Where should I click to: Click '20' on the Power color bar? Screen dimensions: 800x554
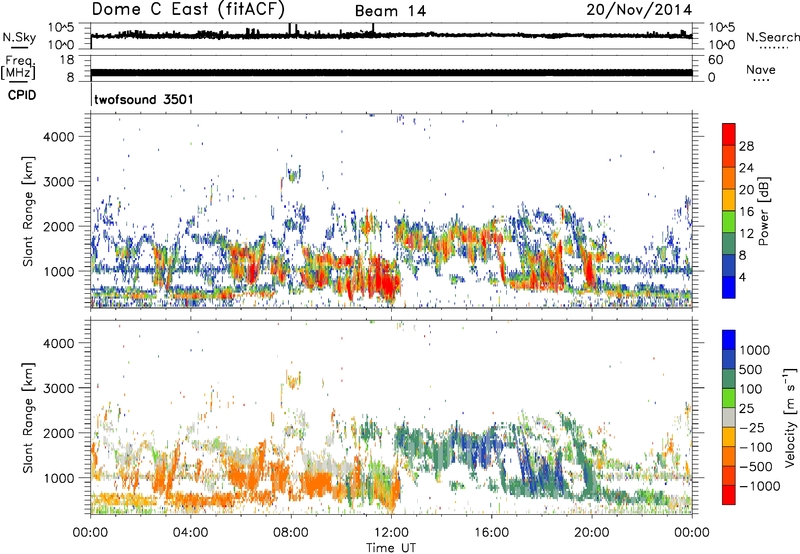pos(746,190)
